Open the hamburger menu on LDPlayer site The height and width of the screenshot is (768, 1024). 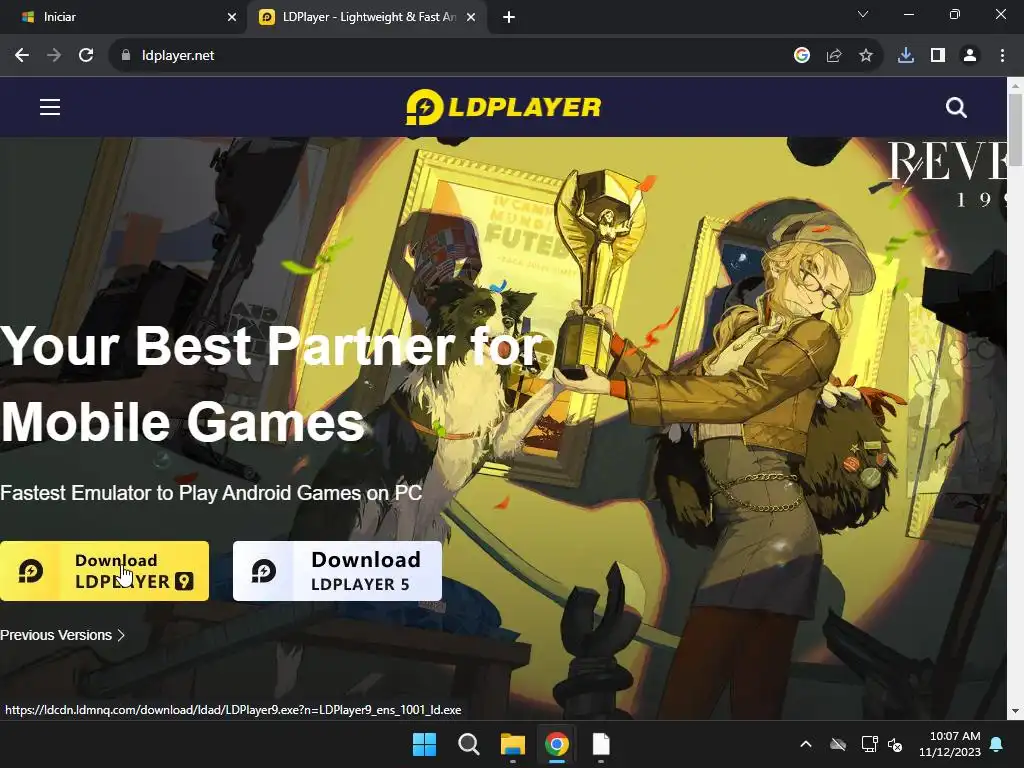tap(50, 107)
